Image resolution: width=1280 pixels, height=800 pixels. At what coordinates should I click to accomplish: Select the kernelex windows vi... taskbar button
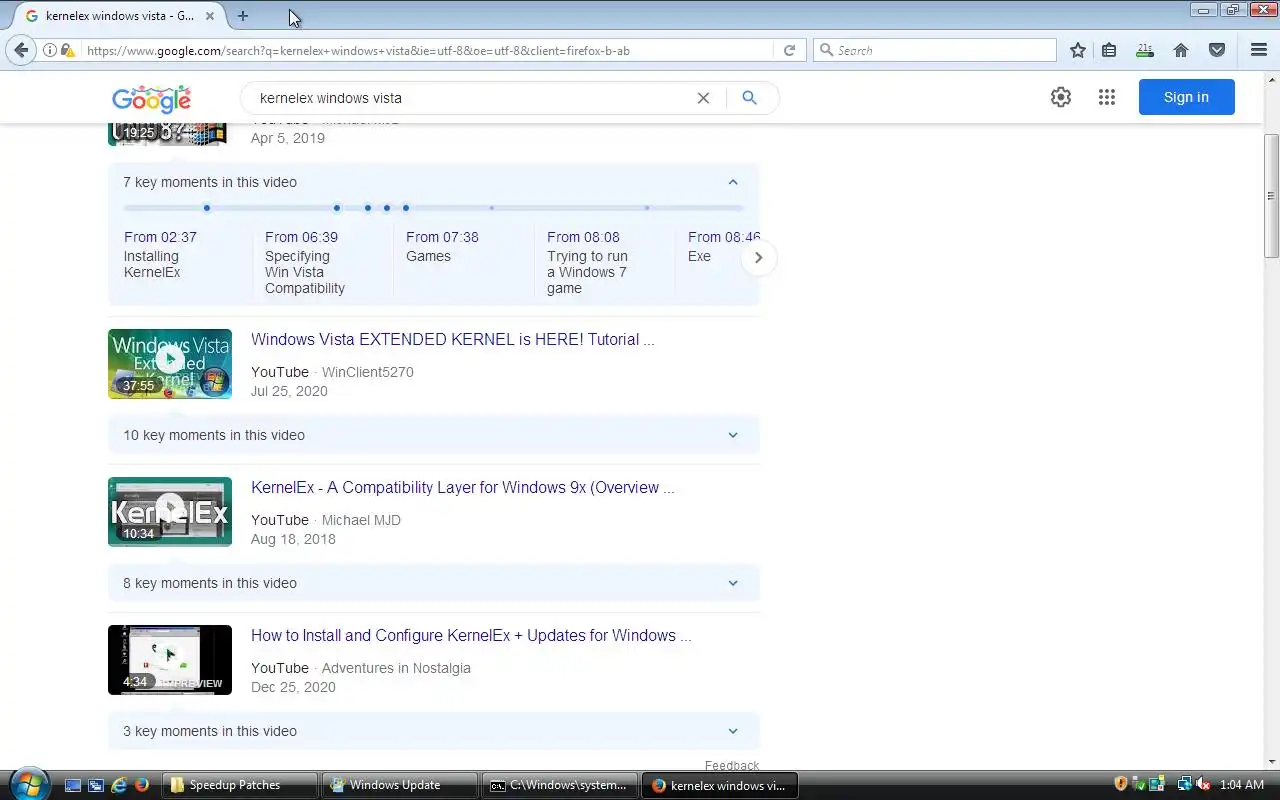coord(719,785)
